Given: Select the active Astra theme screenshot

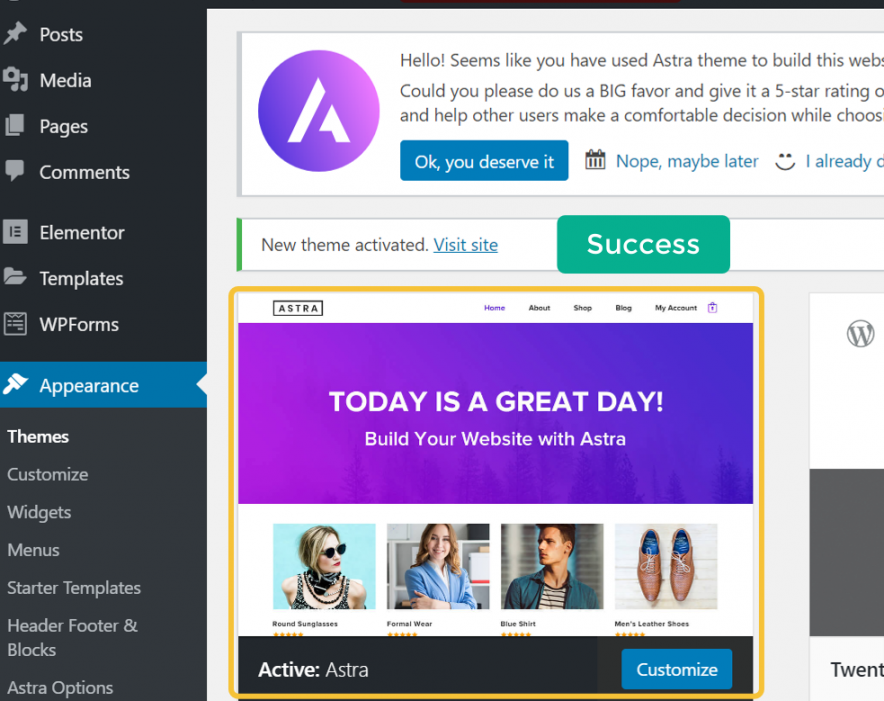Looking at the screenshot, I should 496,465.
